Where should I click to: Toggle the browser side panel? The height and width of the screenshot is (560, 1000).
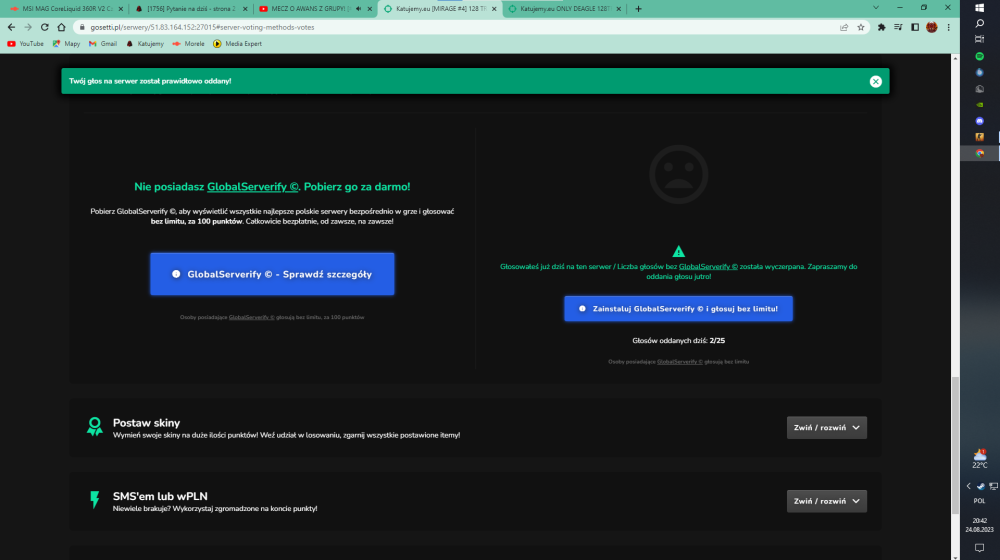(x=915, y=27)
